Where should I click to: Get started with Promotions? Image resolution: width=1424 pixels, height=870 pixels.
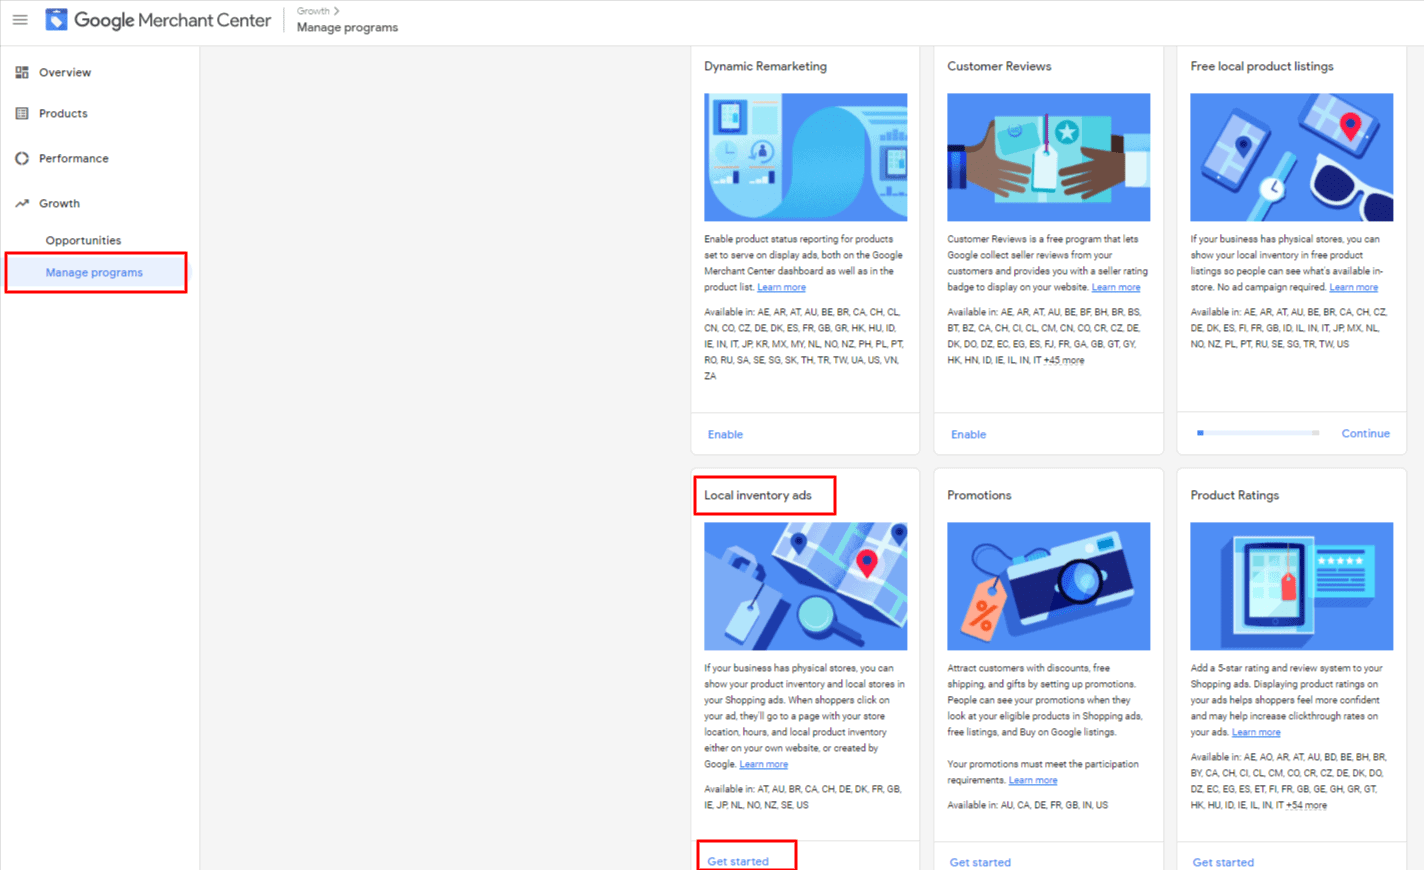[x=980, y=862]
